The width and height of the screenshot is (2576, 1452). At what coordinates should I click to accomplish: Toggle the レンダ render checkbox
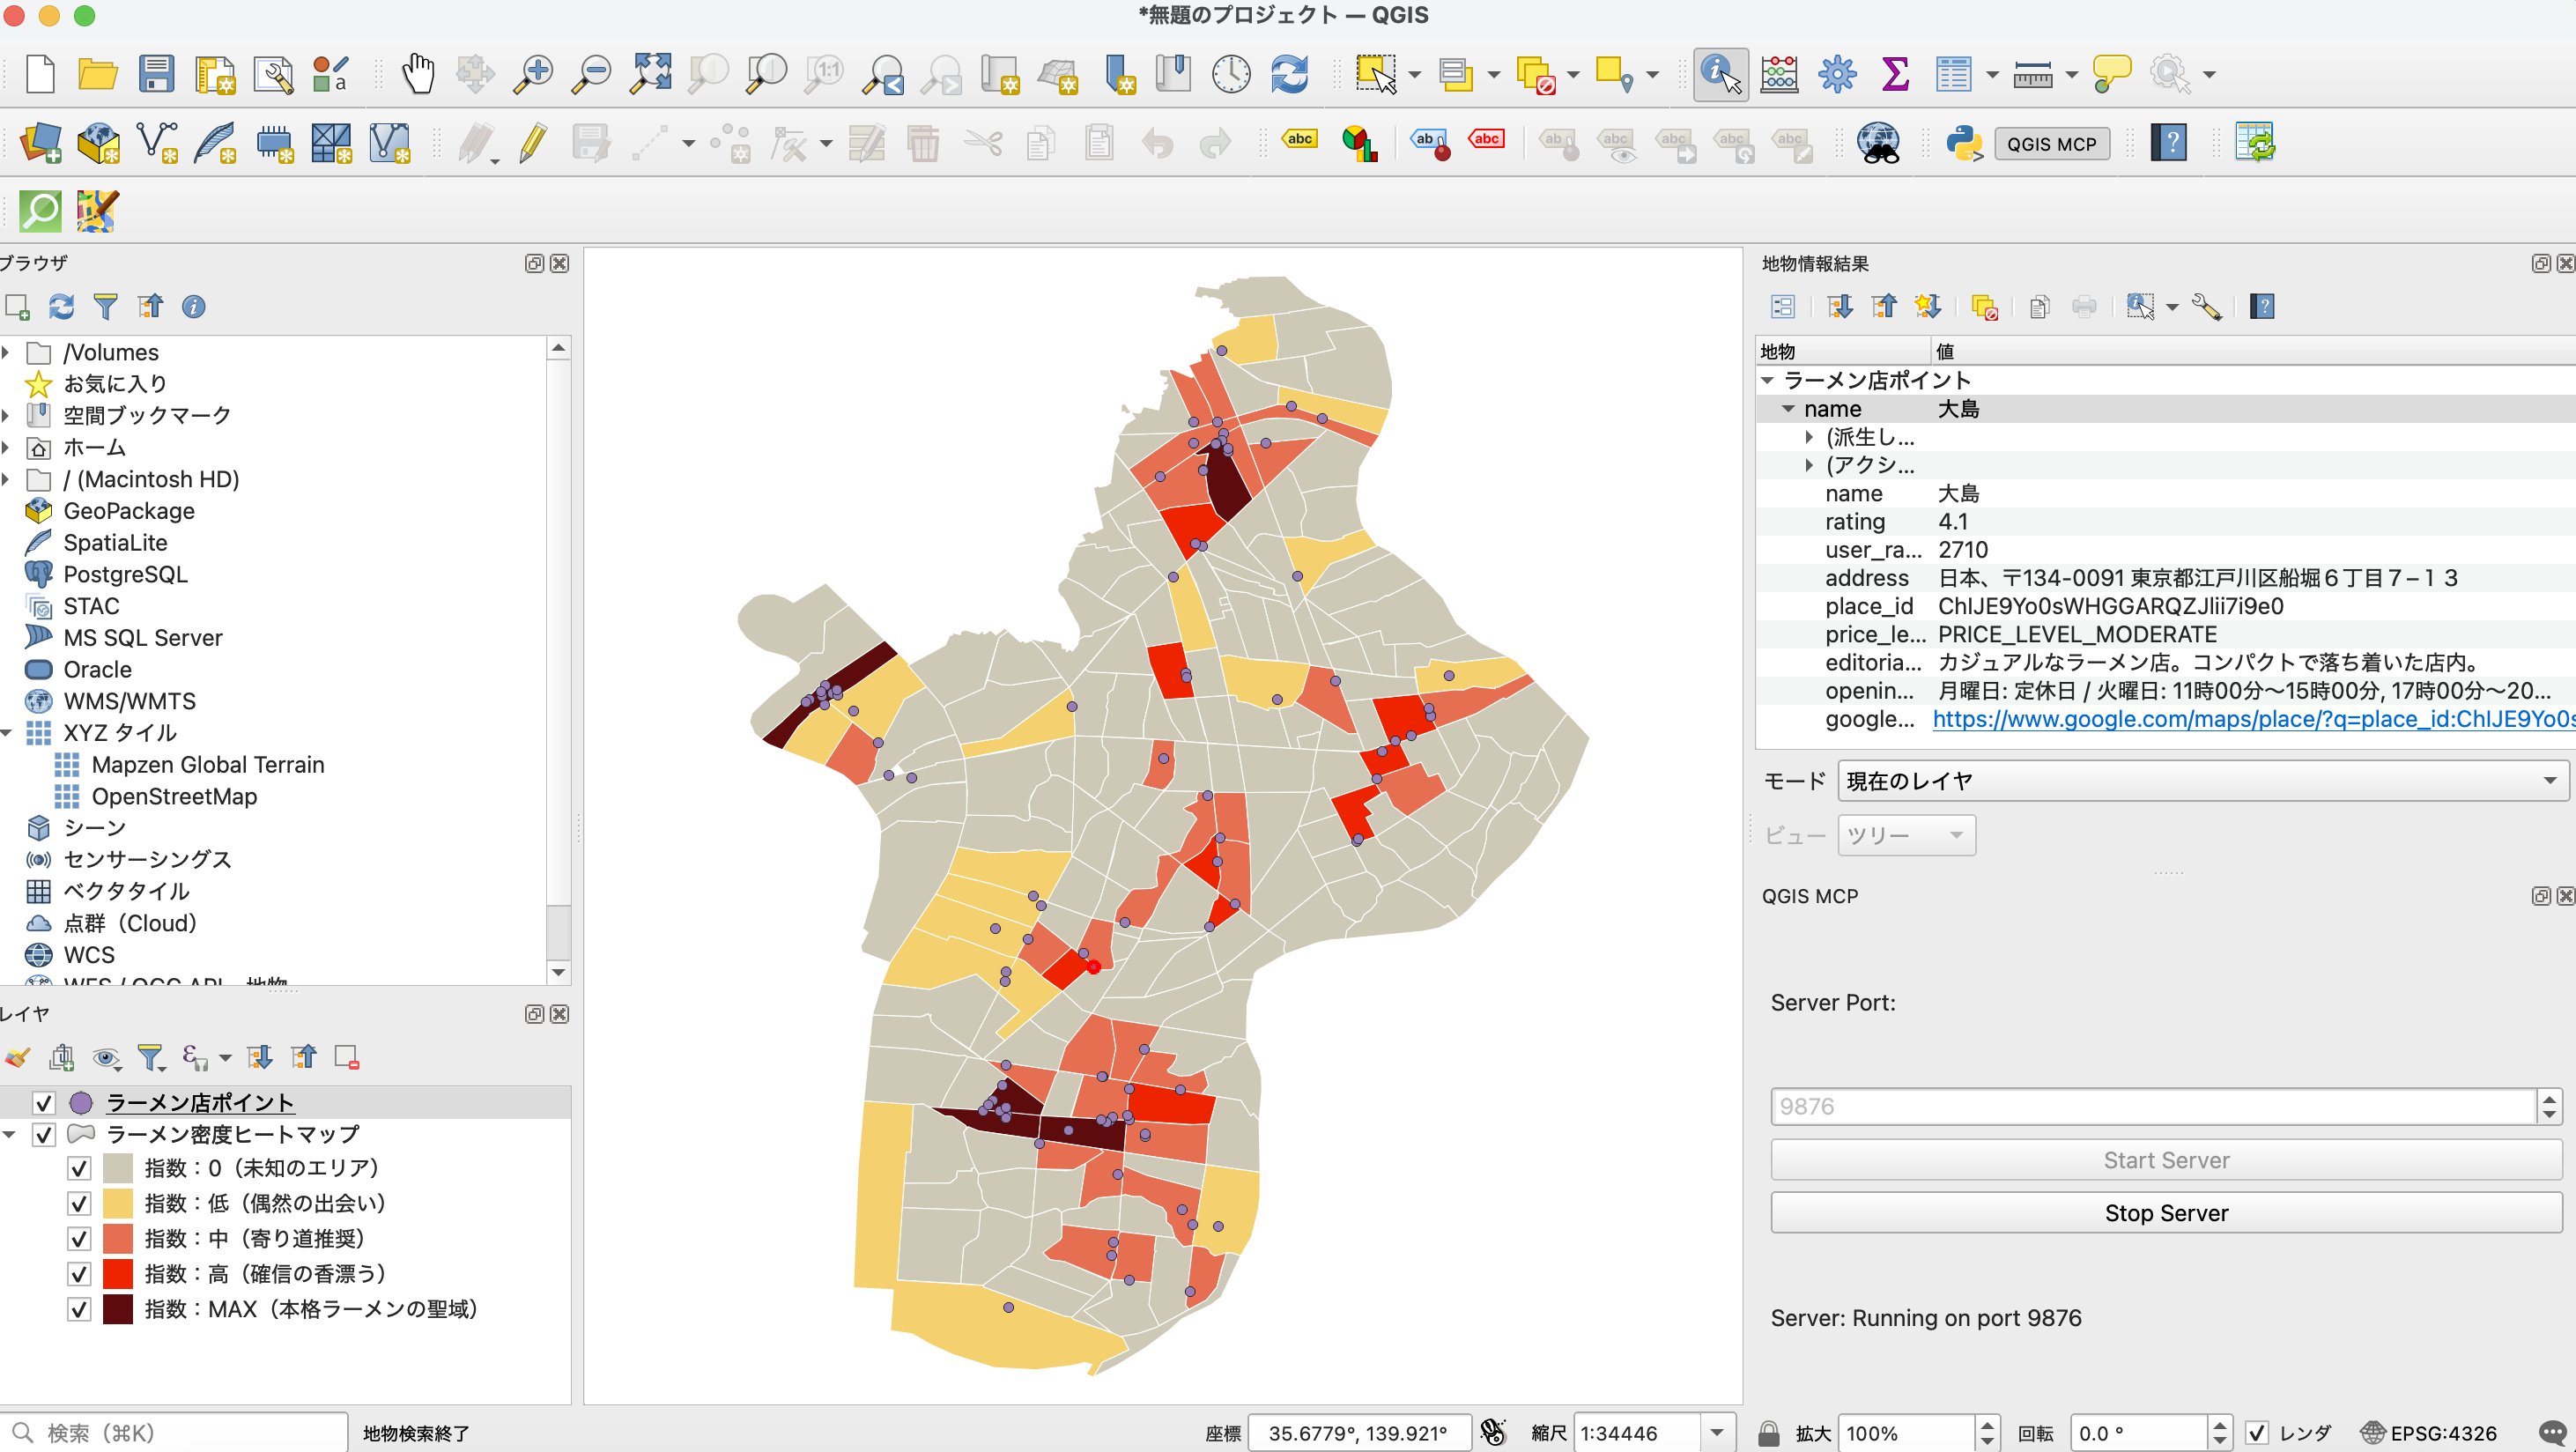point(2257,1432)
